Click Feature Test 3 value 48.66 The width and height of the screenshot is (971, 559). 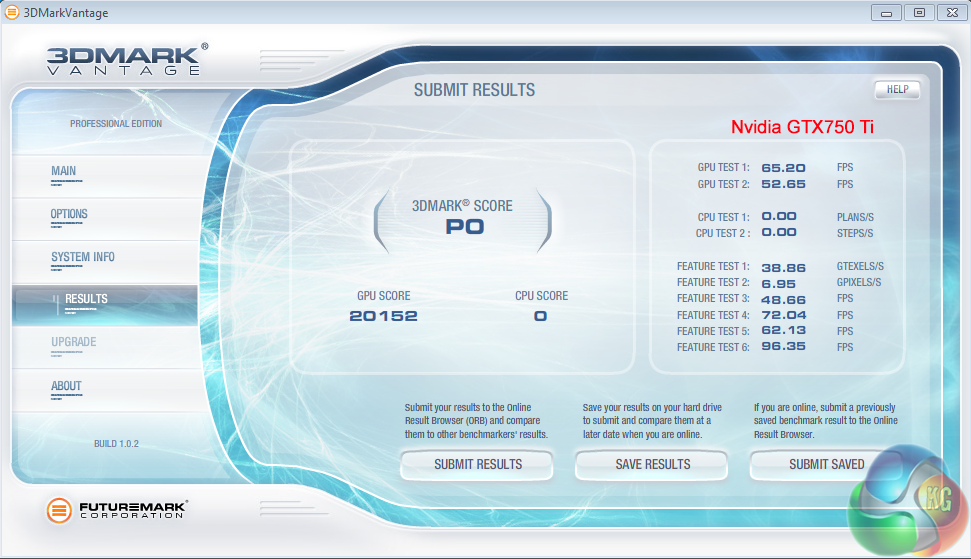click(783, 300)
